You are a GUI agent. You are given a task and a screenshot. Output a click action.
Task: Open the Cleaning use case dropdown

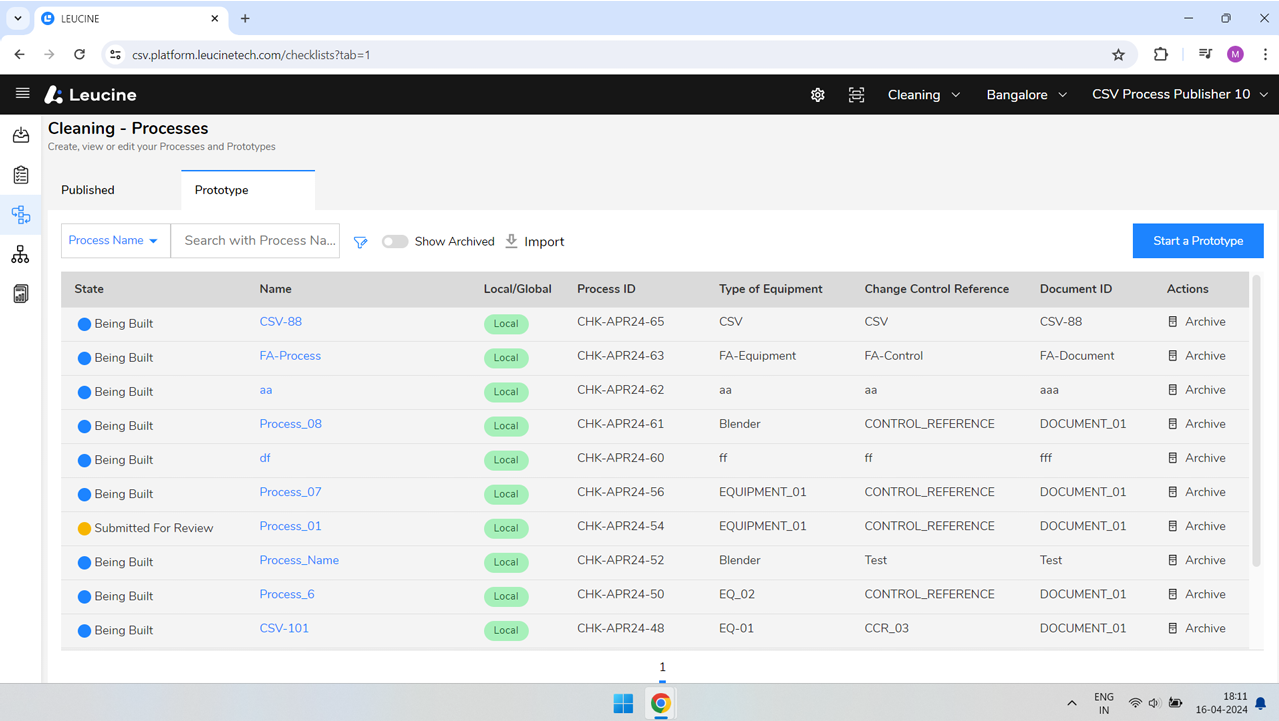pyautogui.click(x=922, y=94)
